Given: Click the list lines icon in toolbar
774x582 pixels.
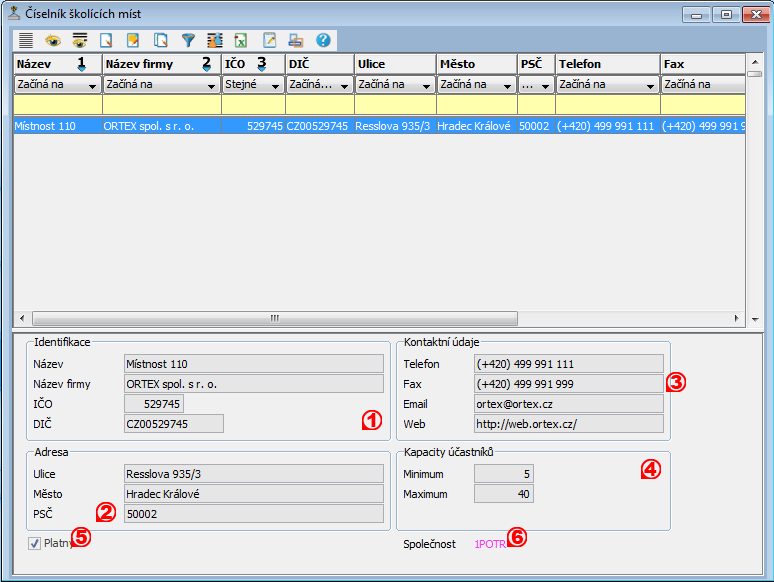Looking at the screenshot, I should point(25,41).
